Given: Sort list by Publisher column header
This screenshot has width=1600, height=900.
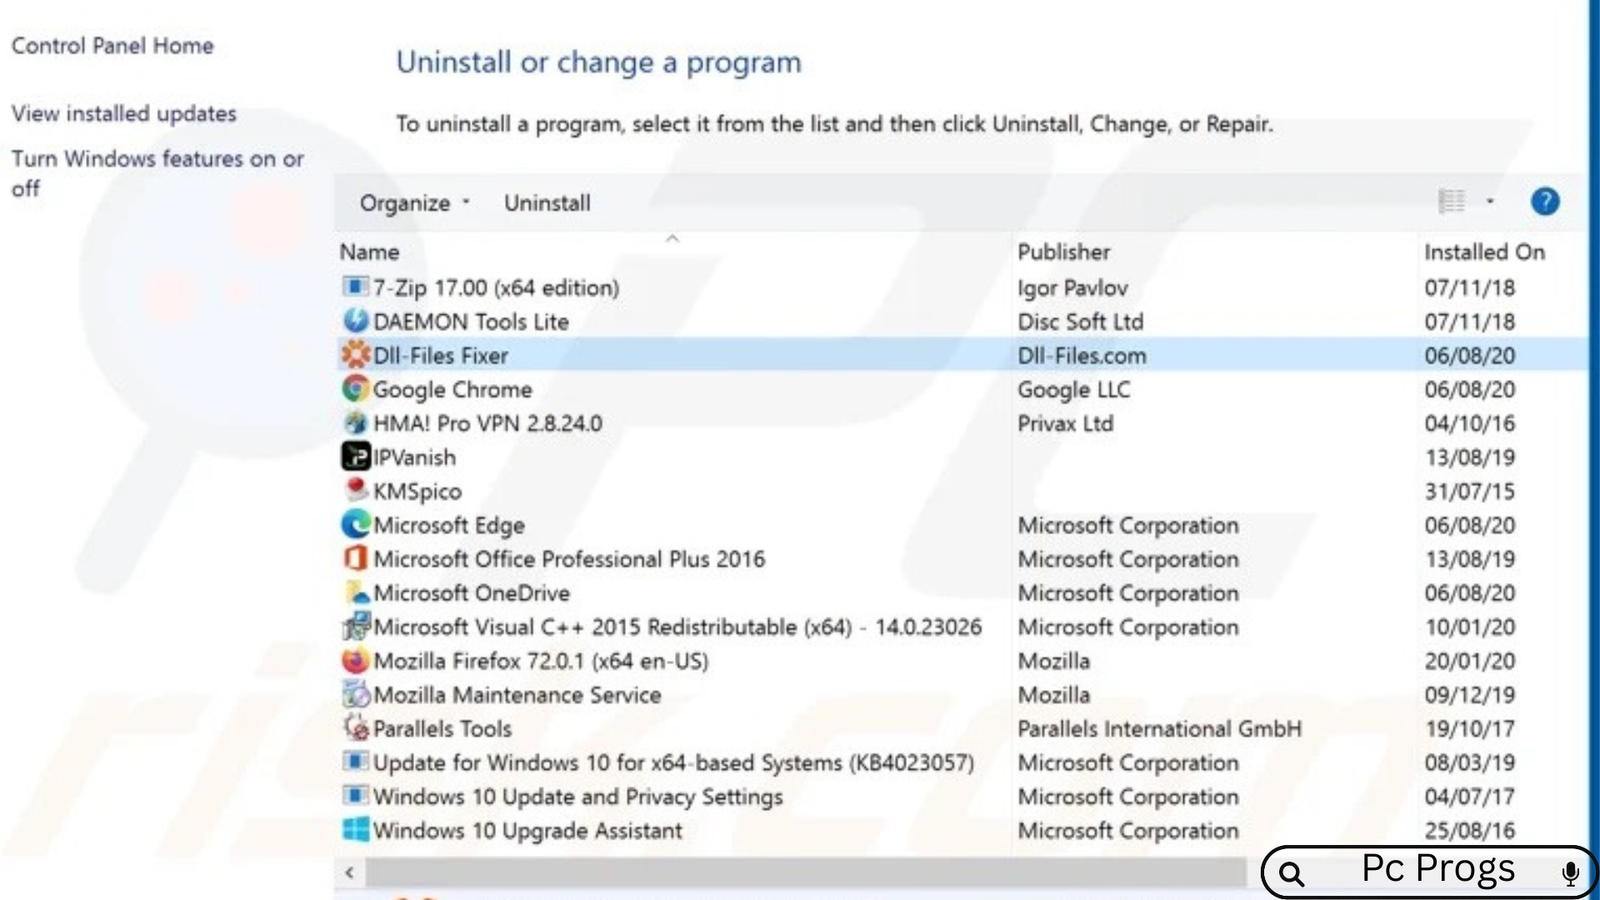Looking at the screenshot, I should (x=1064, y=252).
